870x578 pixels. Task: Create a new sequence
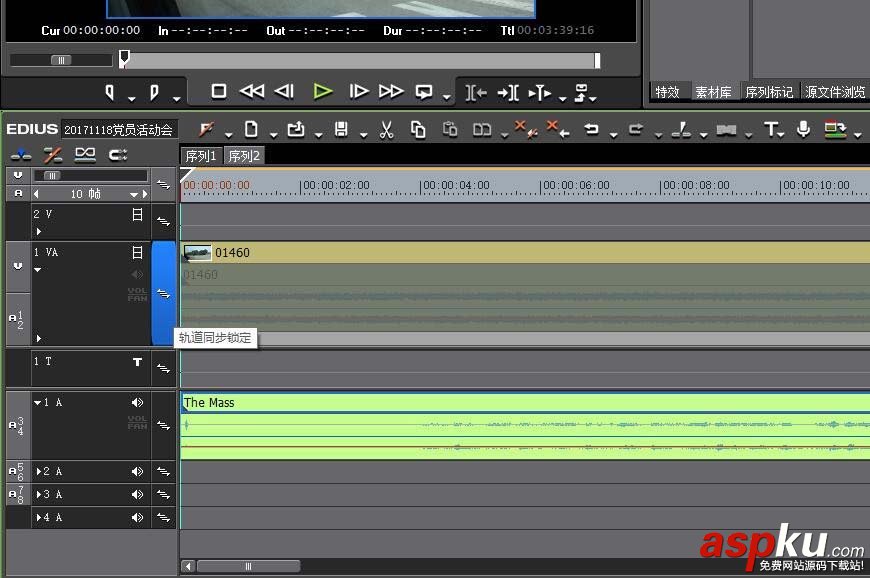(251, 130)
